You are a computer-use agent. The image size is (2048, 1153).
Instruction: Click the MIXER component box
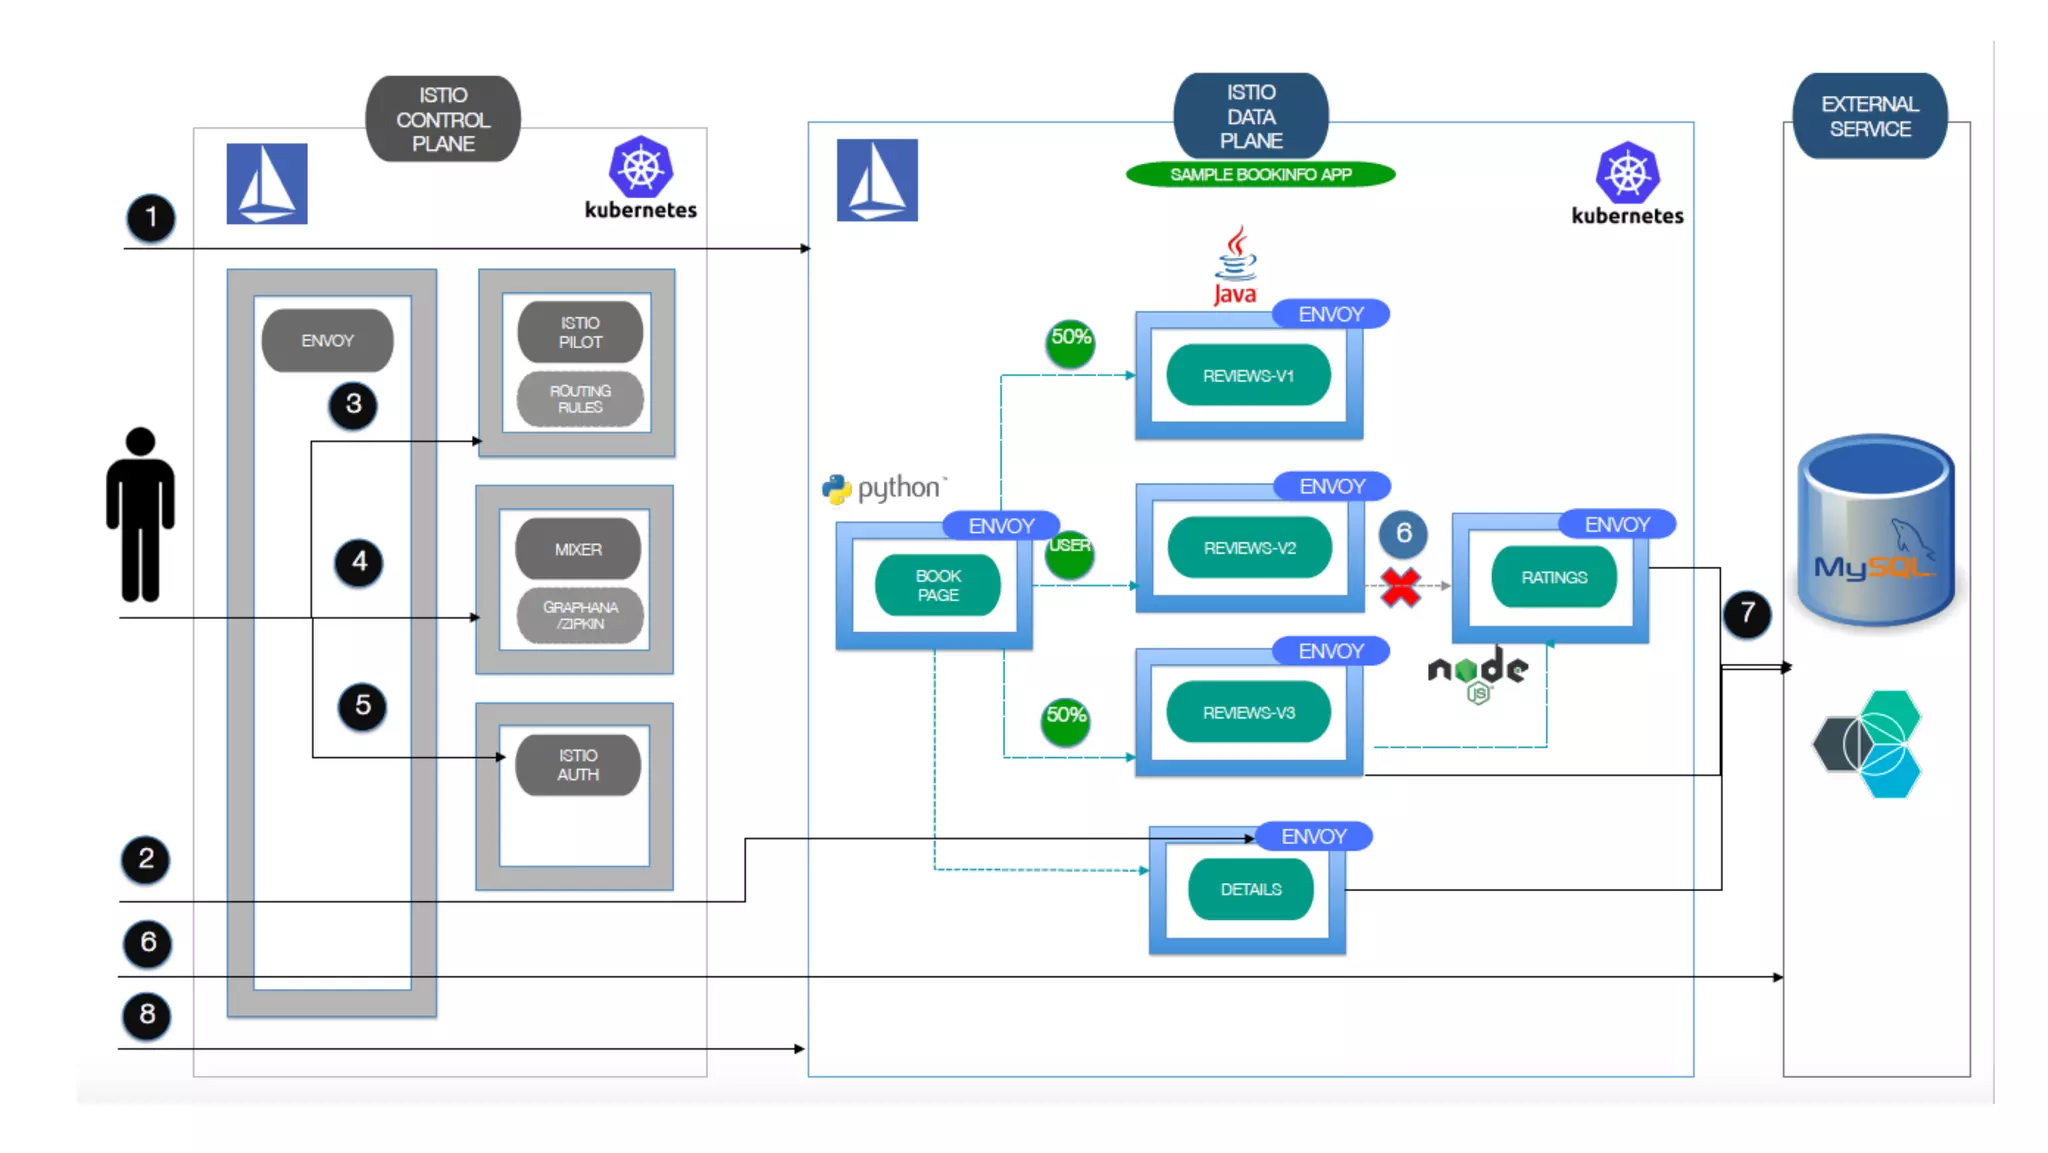(x=578, y=549)
